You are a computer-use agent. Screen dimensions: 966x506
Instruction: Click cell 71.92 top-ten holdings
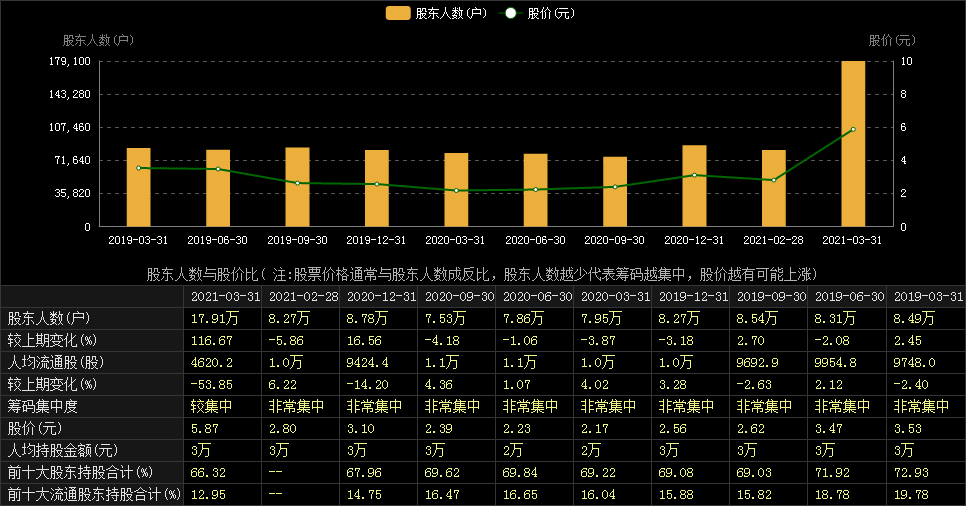tap(832, 473)
